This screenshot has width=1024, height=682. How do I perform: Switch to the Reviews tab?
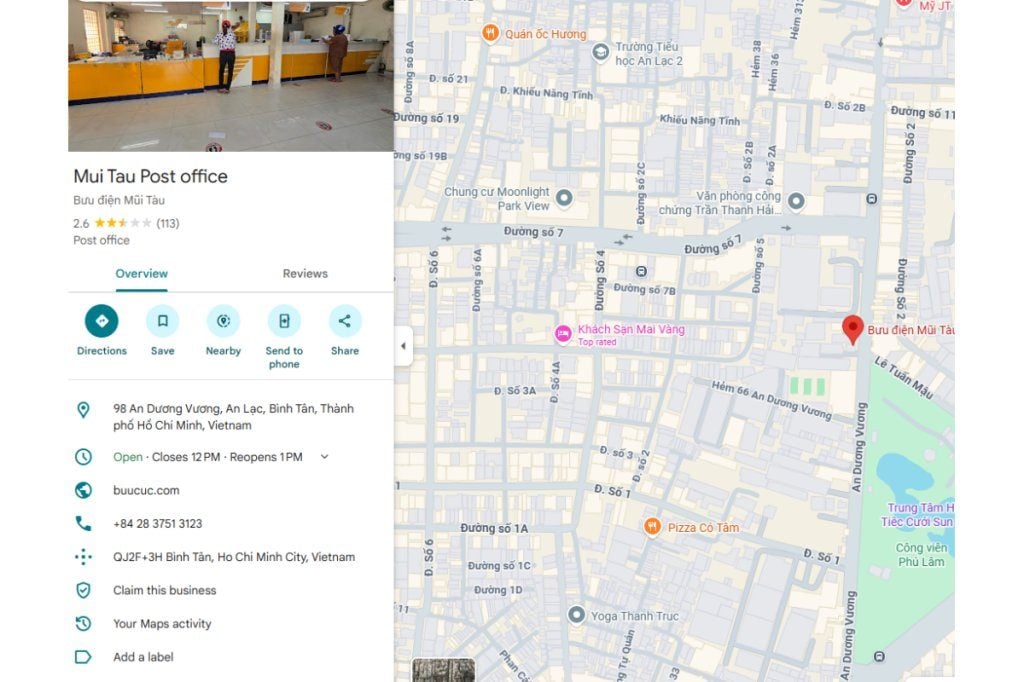pos(305,274)
